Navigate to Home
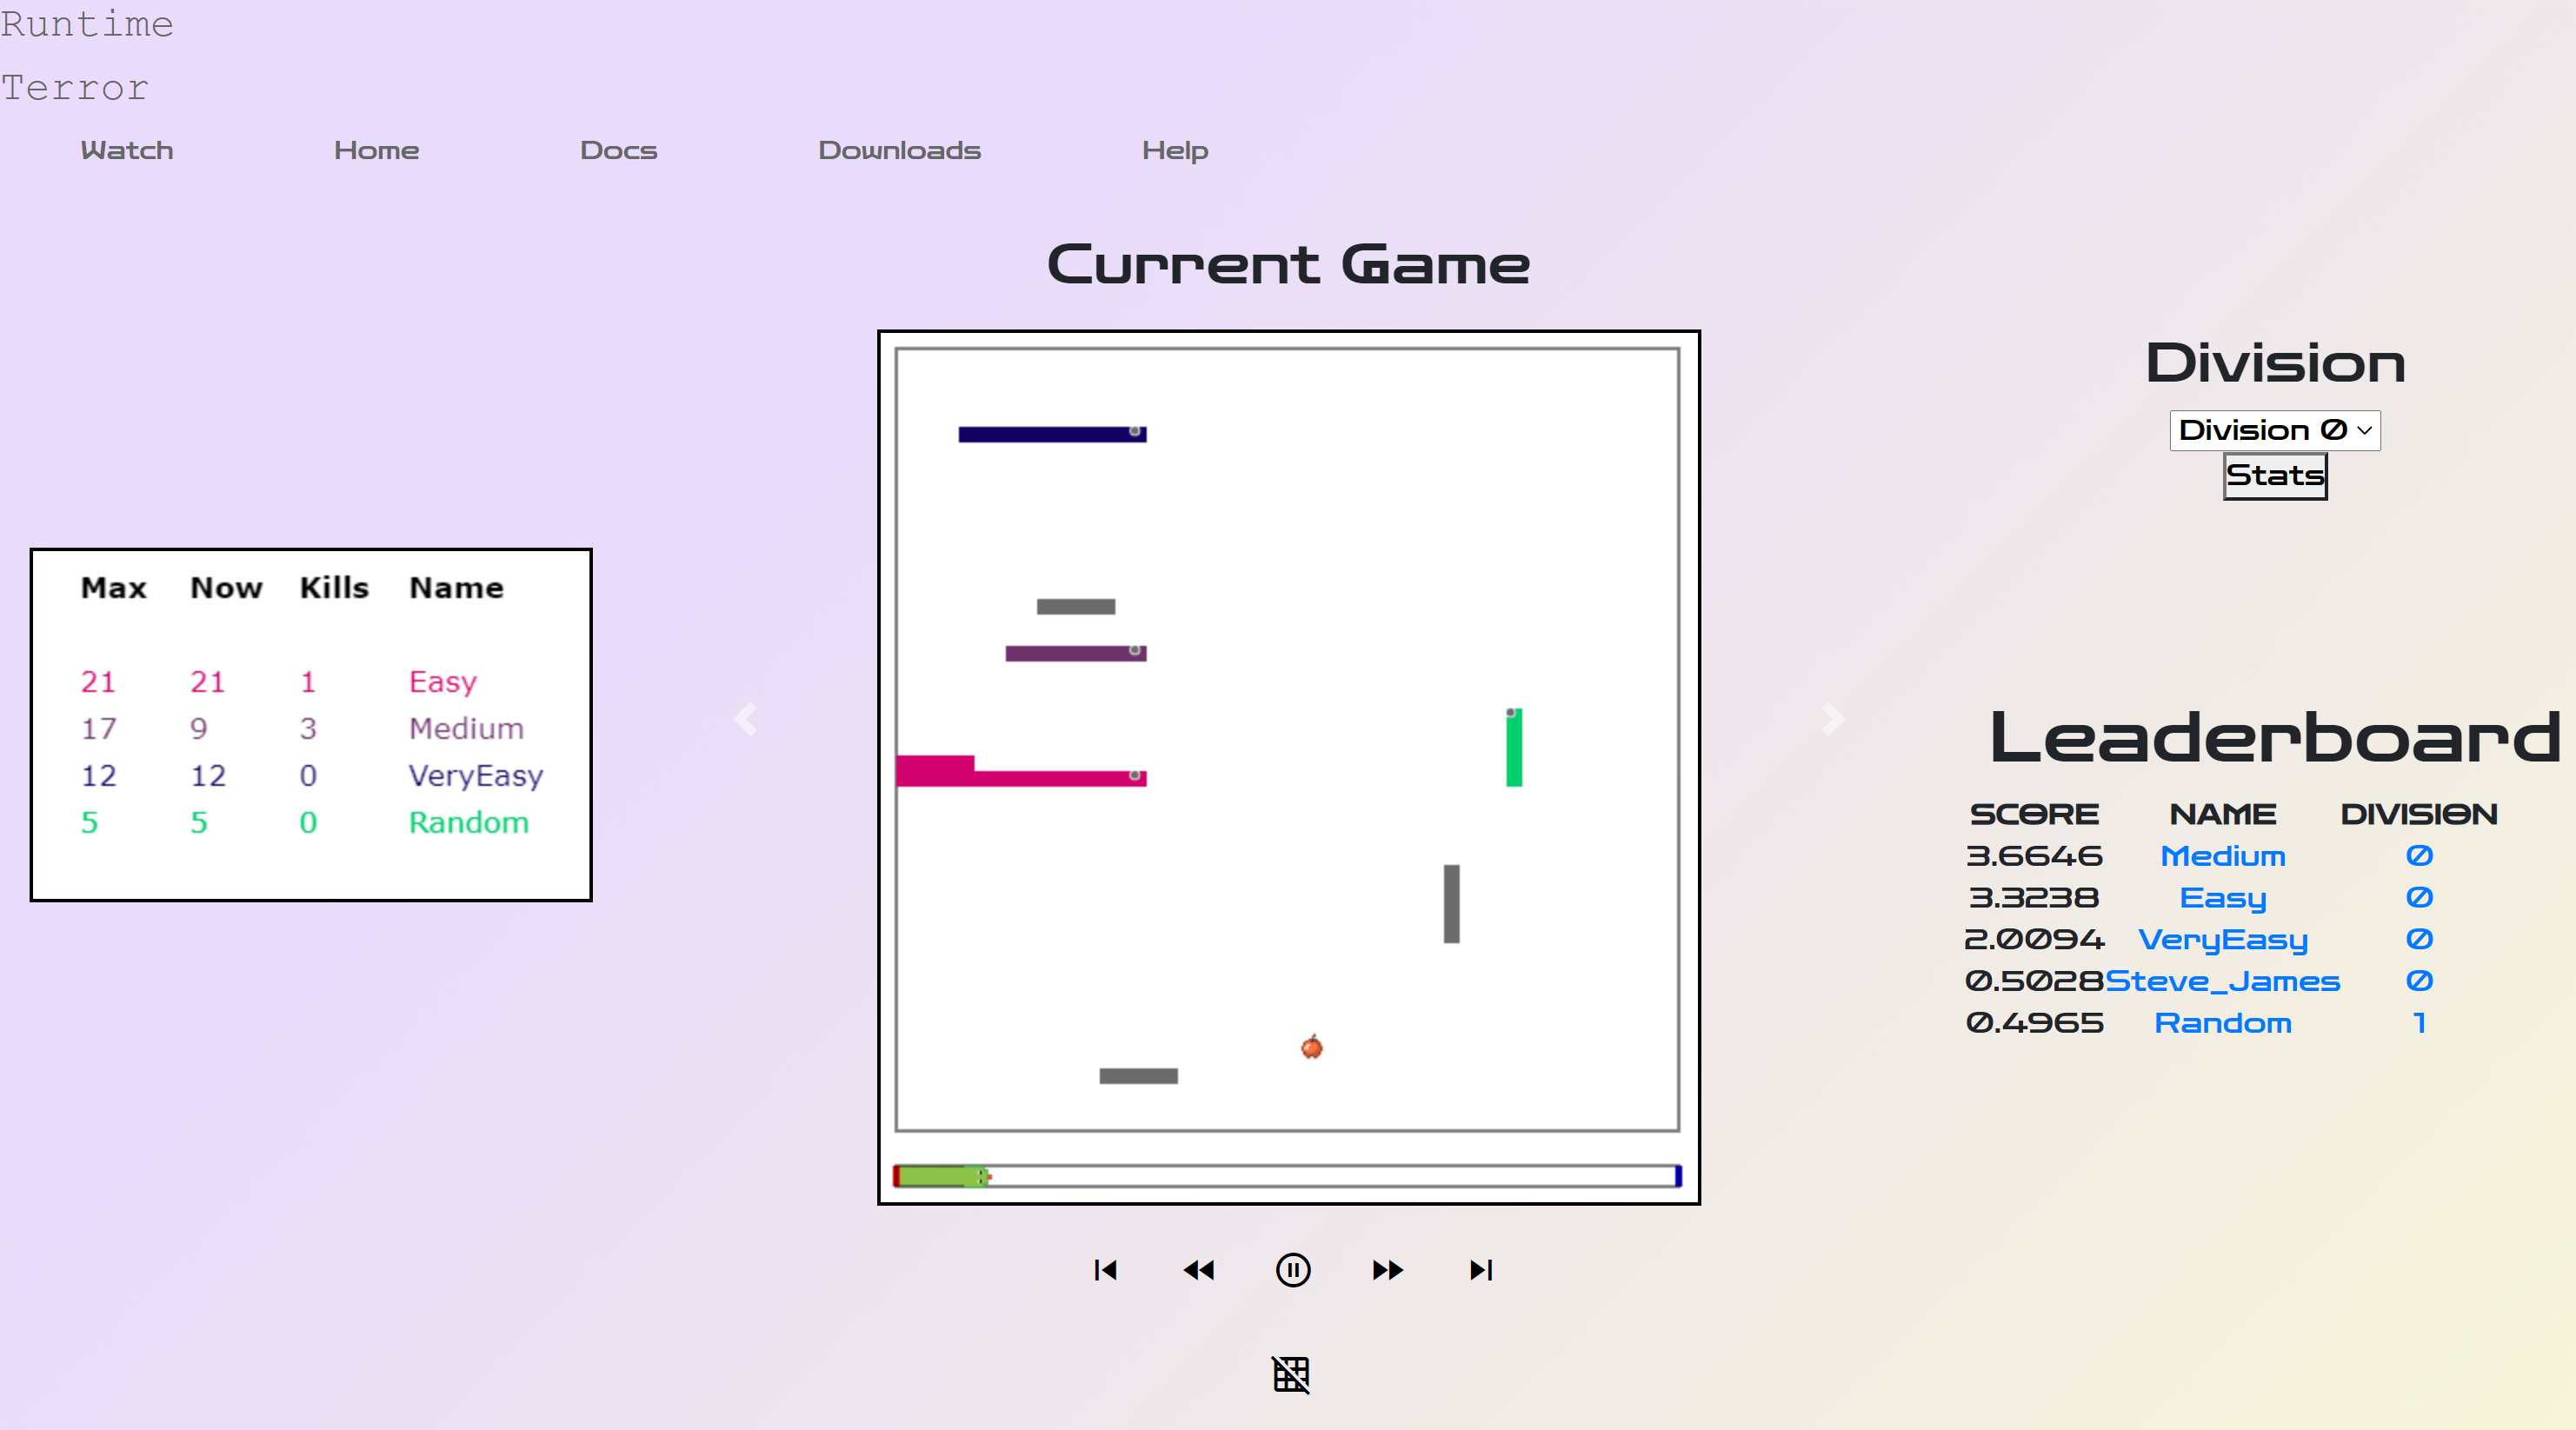2576x1430 pixels. point(376,150)
